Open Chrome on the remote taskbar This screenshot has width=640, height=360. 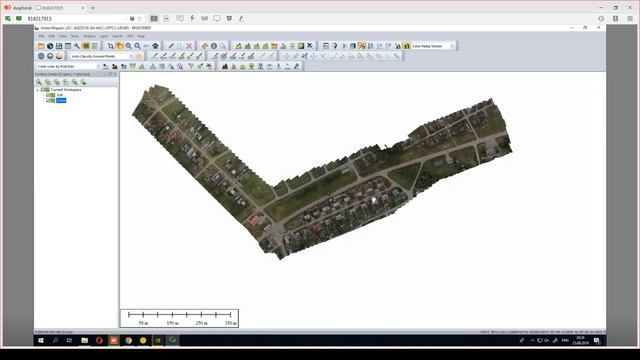point(129,340)
